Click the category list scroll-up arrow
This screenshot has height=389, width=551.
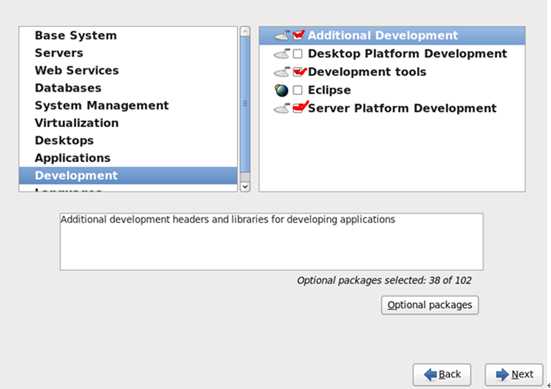point(245,32)
